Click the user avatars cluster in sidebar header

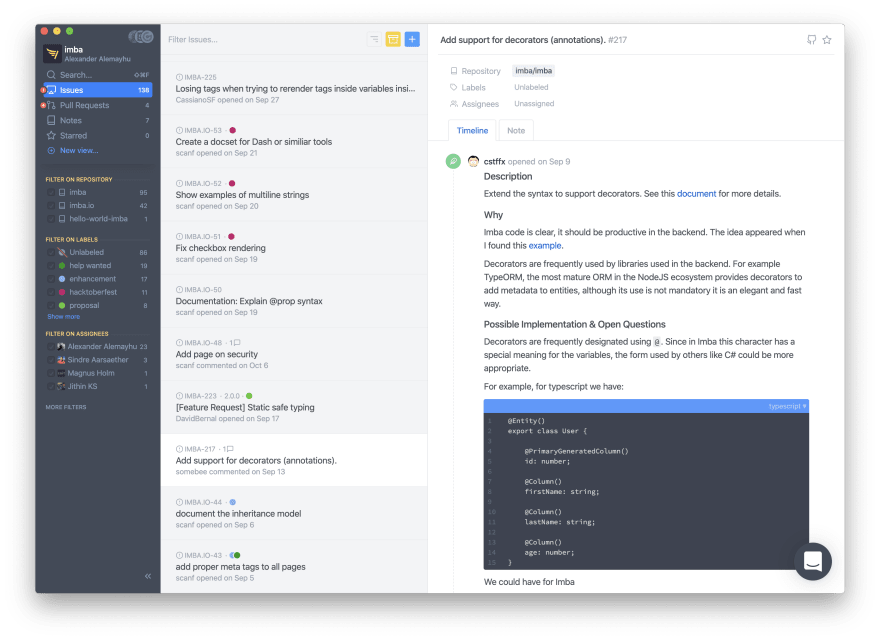click(141, 37)
